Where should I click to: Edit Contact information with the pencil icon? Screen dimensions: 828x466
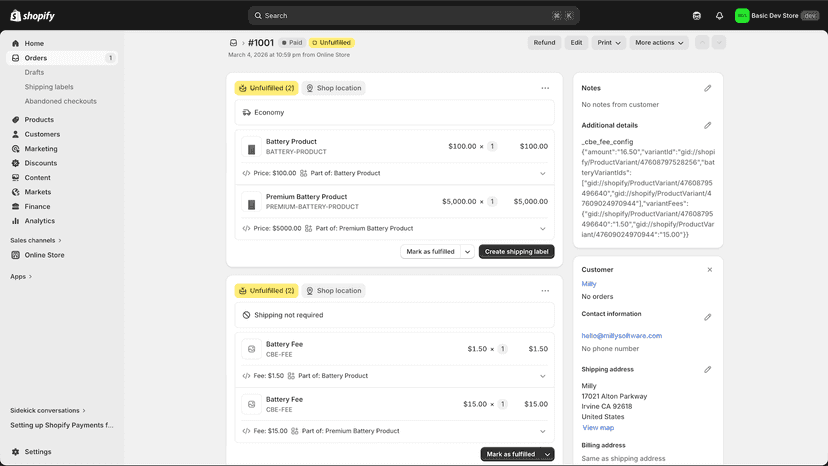click(708, 317)
